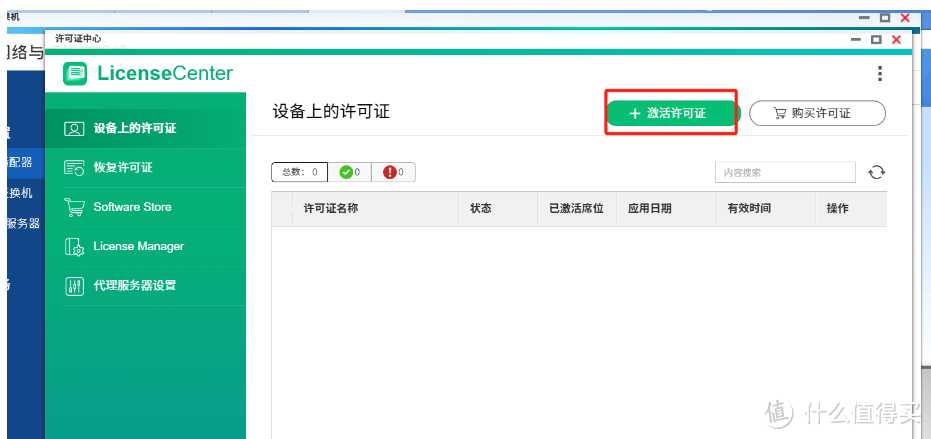Click the 恢复许可证 sidebar icon
The height and width of the screenshot is (439, 931).
pos(74,168)
